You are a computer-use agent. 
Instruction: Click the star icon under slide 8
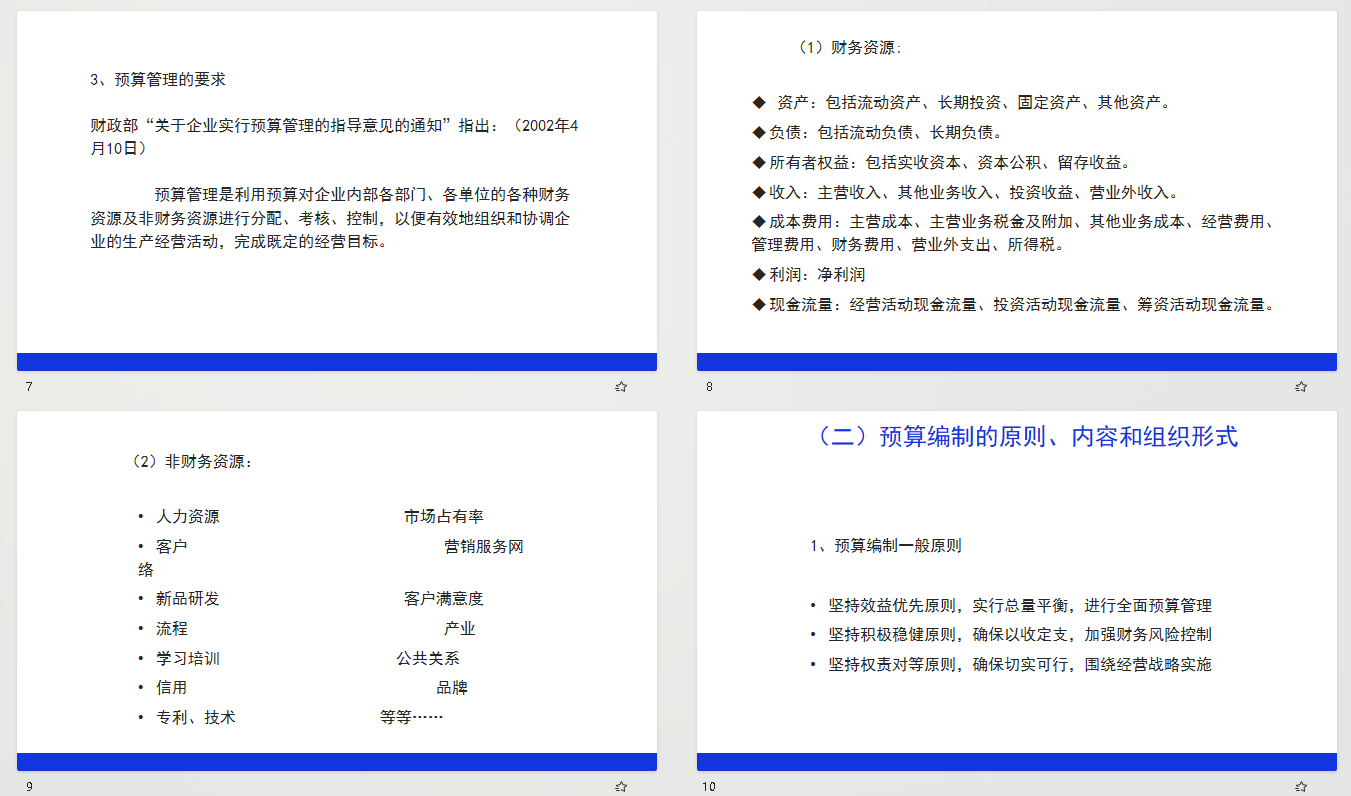1301,387
